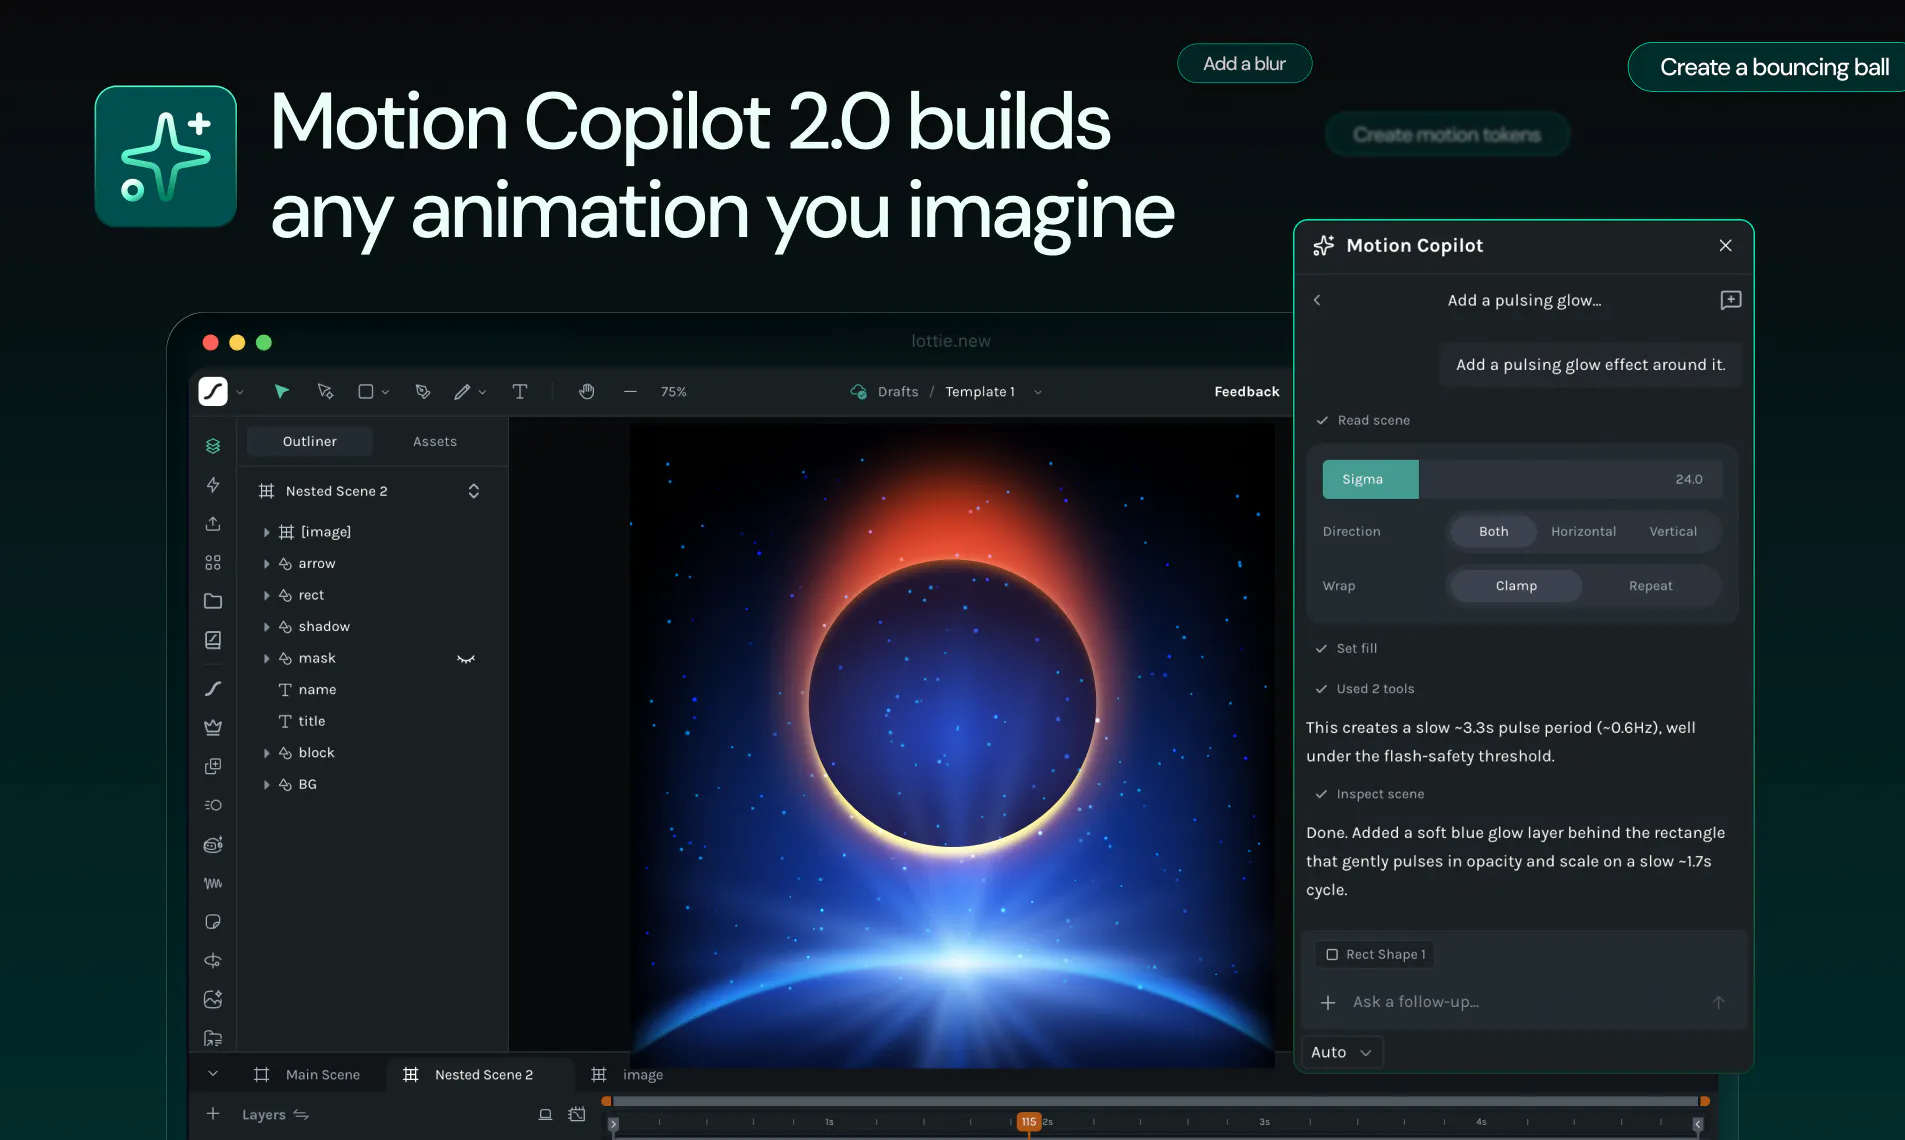Select the hand pan tool
The height and width of the screenshot is (1140, 1905).
pyautogui.click(x=587, y=392)
